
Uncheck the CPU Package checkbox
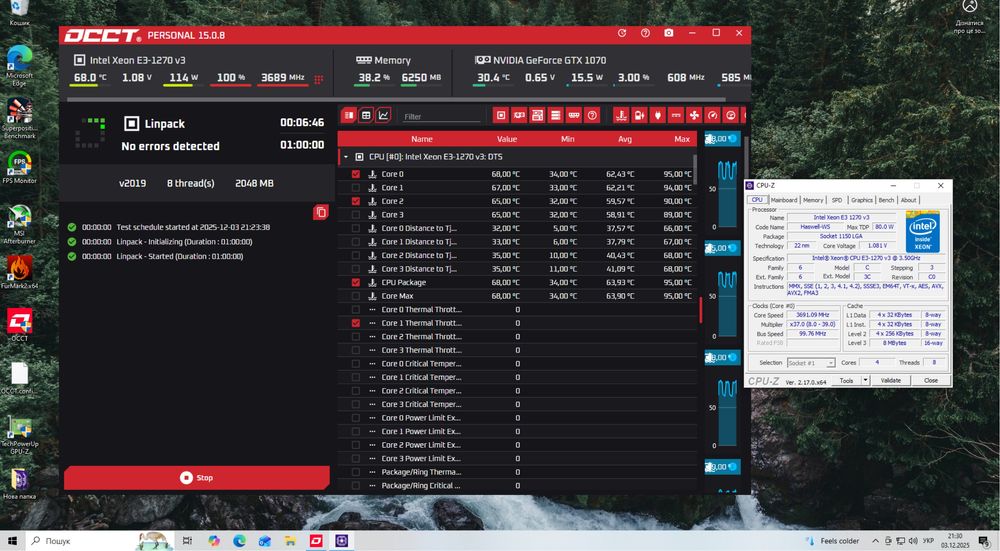click(x=356, y=283)
